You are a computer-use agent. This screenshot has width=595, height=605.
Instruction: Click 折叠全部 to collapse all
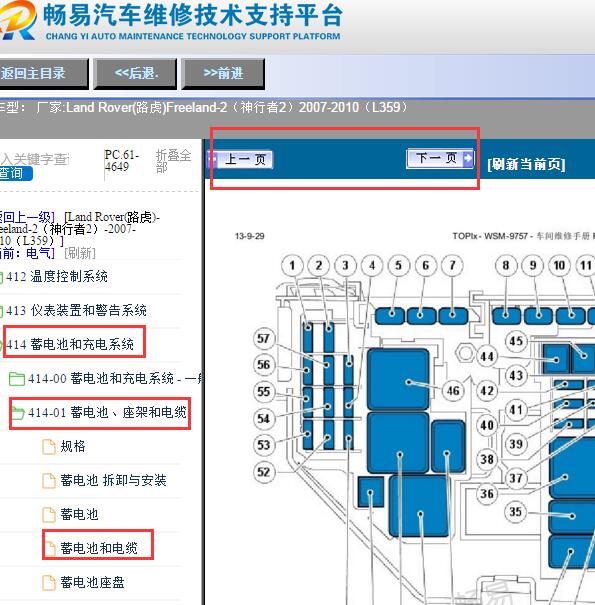click(x=173, y=161)
